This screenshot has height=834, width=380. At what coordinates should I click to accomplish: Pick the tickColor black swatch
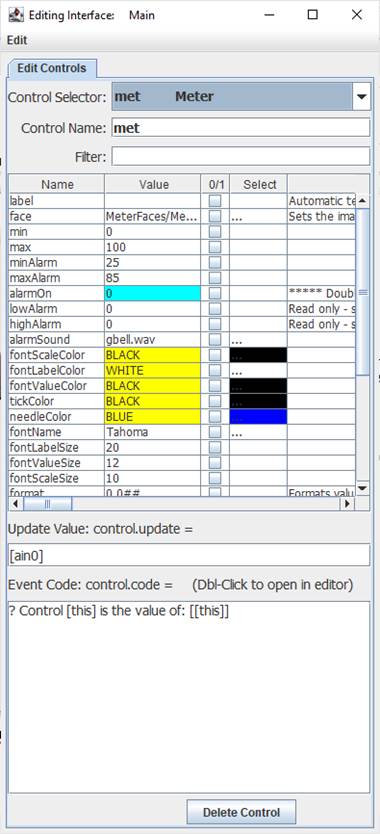[x=258, y=402]
